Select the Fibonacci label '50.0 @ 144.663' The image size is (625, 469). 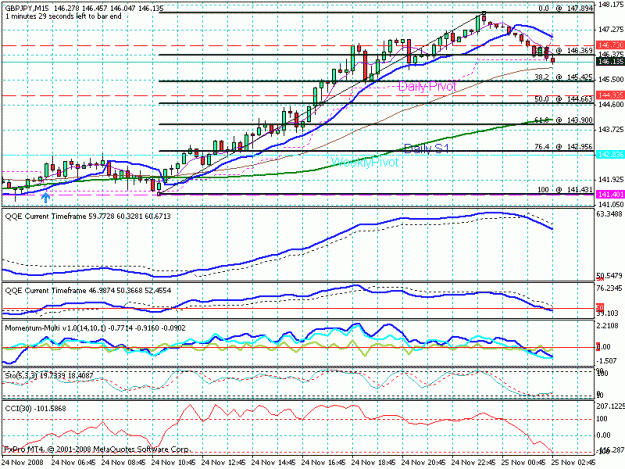pos(564,99)
